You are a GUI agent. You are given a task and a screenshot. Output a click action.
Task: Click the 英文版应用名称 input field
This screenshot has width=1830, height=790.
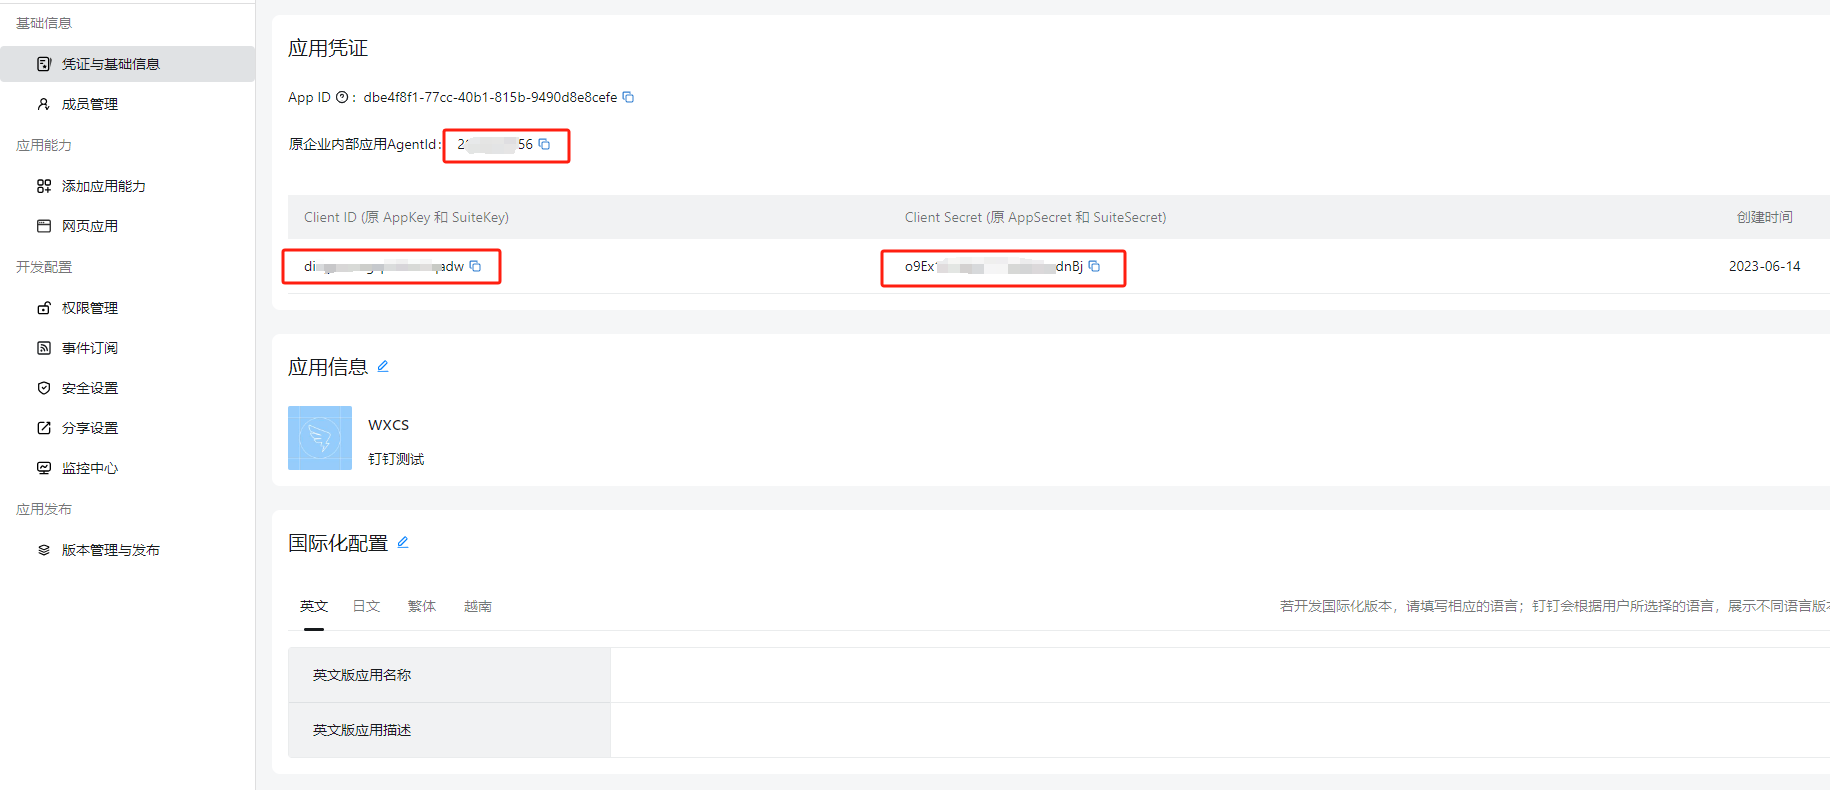tap(1200, 675)
